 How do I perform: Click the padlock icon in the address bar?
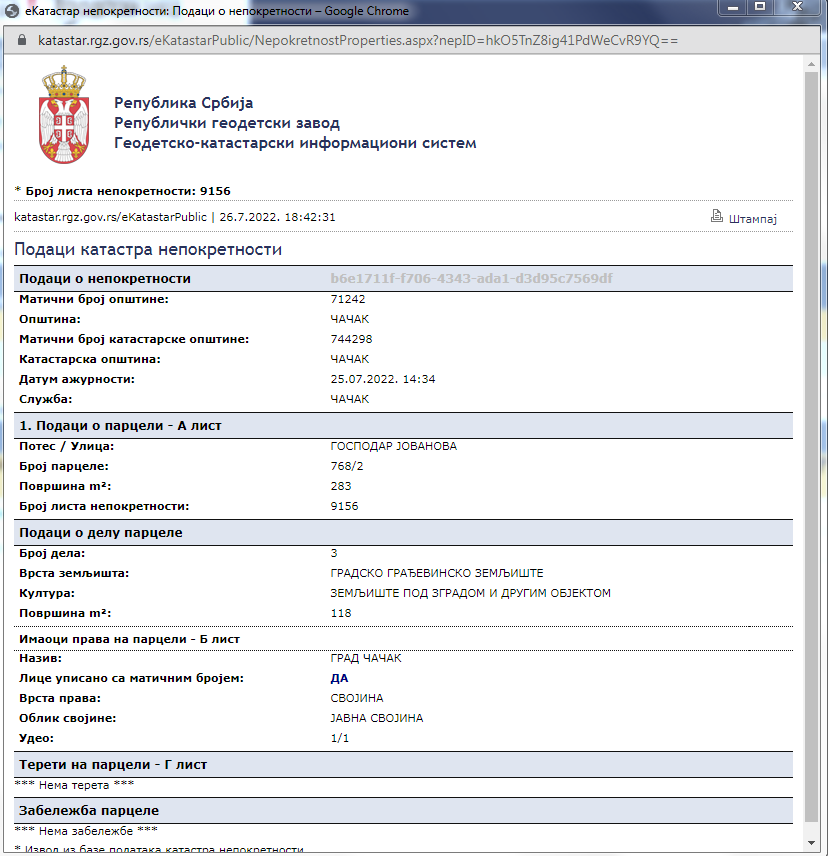click(x=21, y=41)
